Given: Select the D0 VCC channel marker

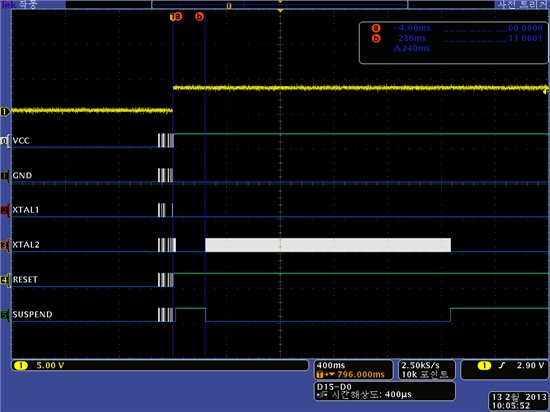Looking at the screenshot, I should [x=4, y=141].
